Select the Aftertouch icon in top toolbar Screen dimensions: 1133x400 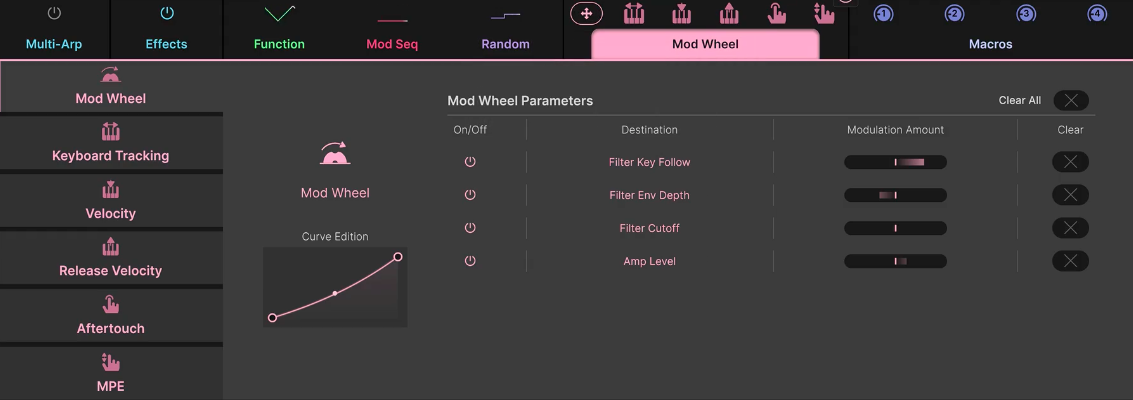(777, 13)
